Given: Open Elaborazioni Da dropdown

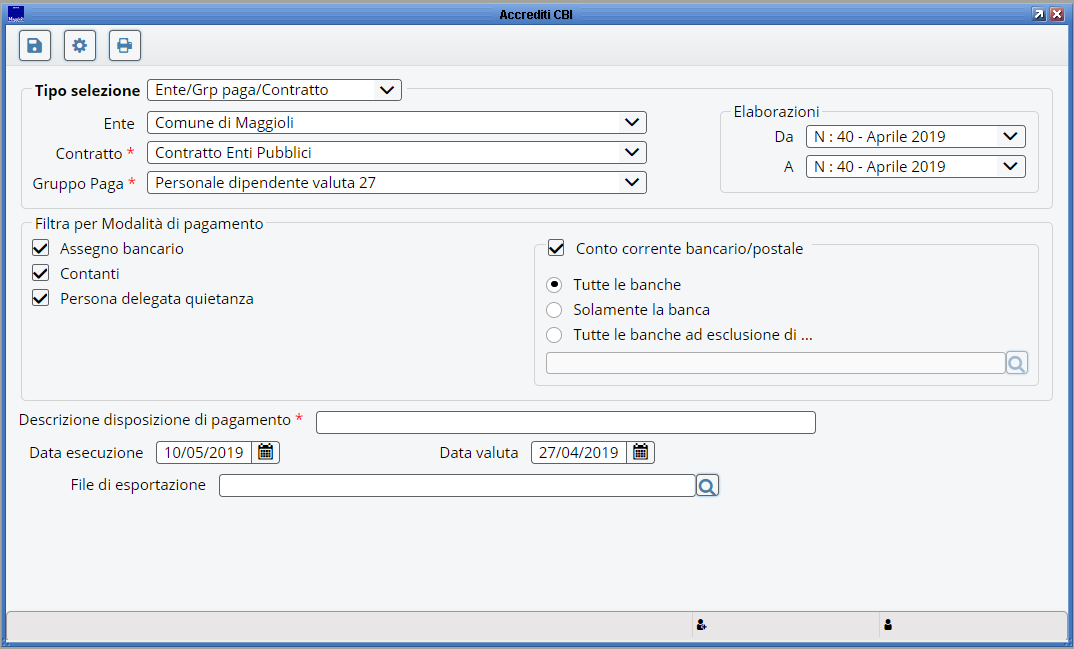Looking at the screenshot, I should pyautogui.click(x=916, y=136).
